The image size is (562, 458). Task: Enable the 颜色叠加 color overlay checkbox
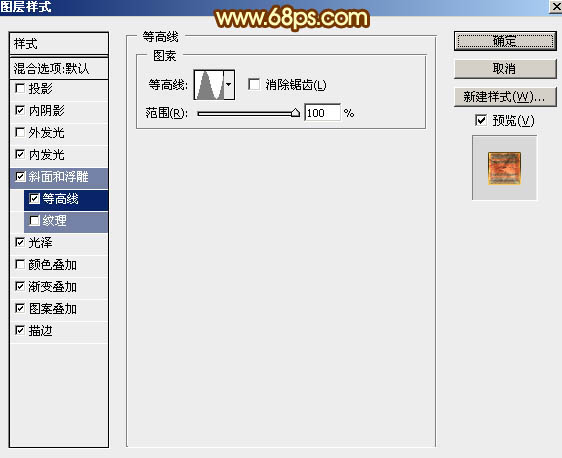20,265
